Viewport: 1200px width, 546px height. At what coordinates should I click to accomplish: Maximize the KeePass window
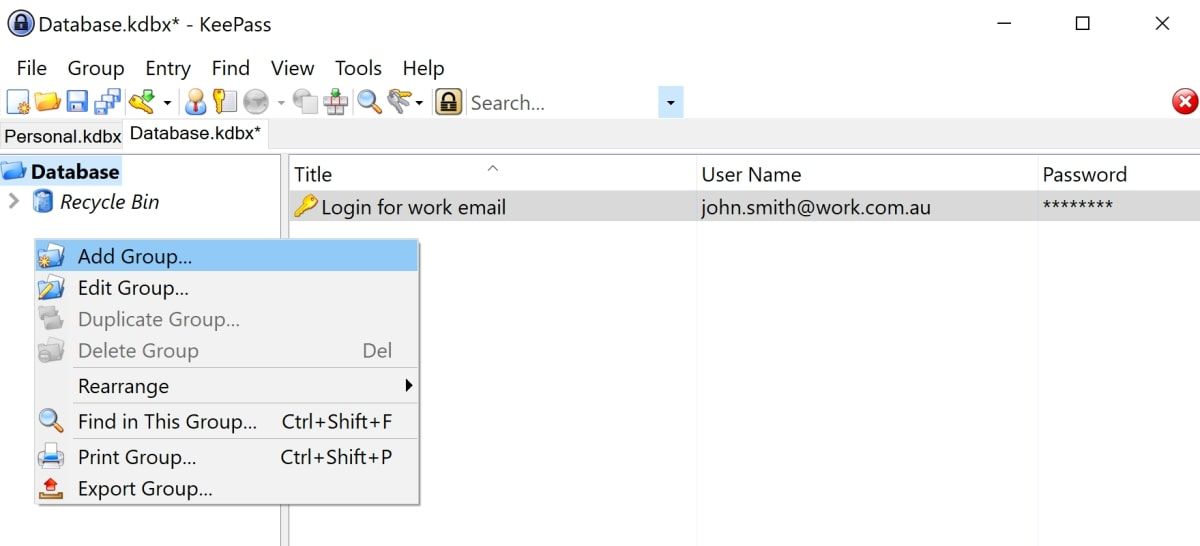tap(1082, 23)
